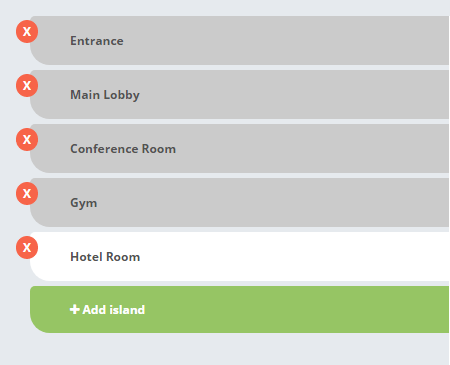Select the Main Lobby island row
The width and height of the screenshot is (450, 365).
coord(239,94)
